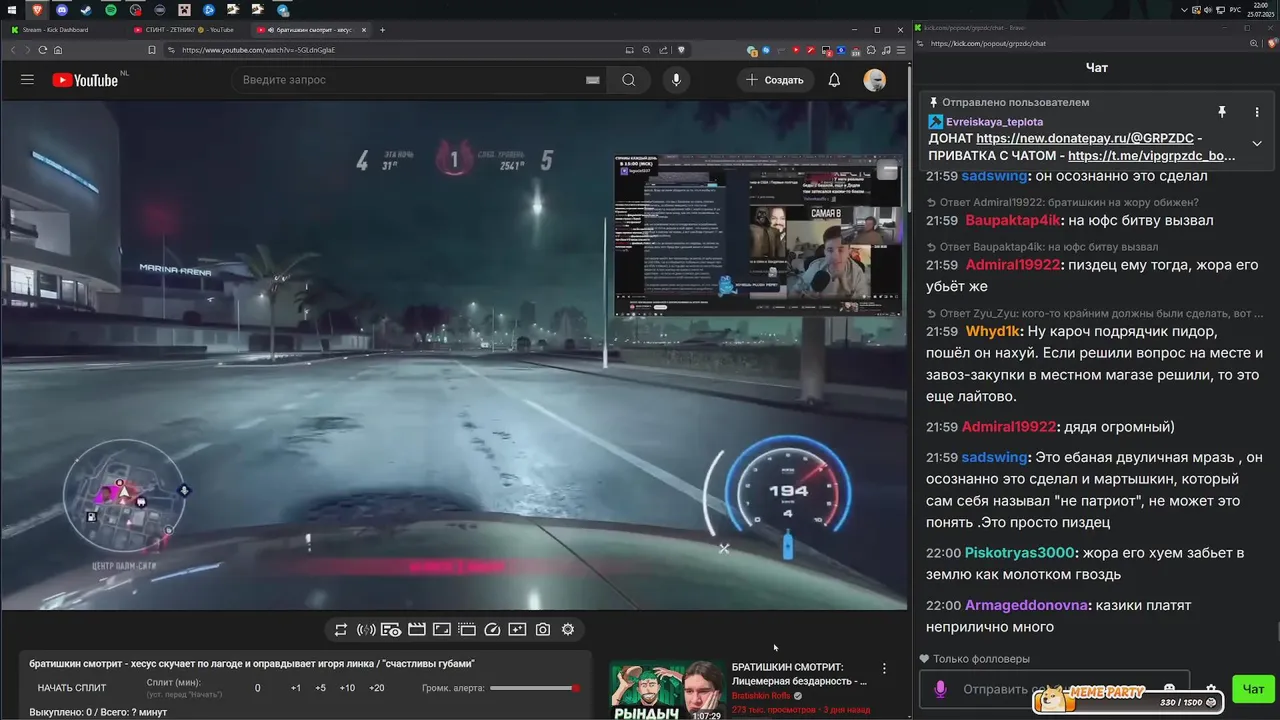Take a screenshot with camera icon

pos(542,629)
